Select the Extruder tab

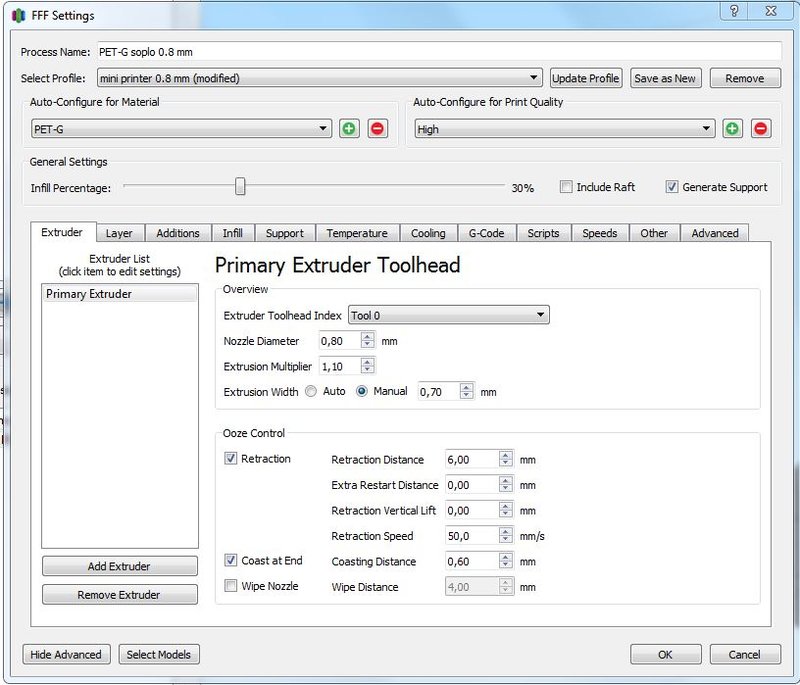tap(62, 232)
